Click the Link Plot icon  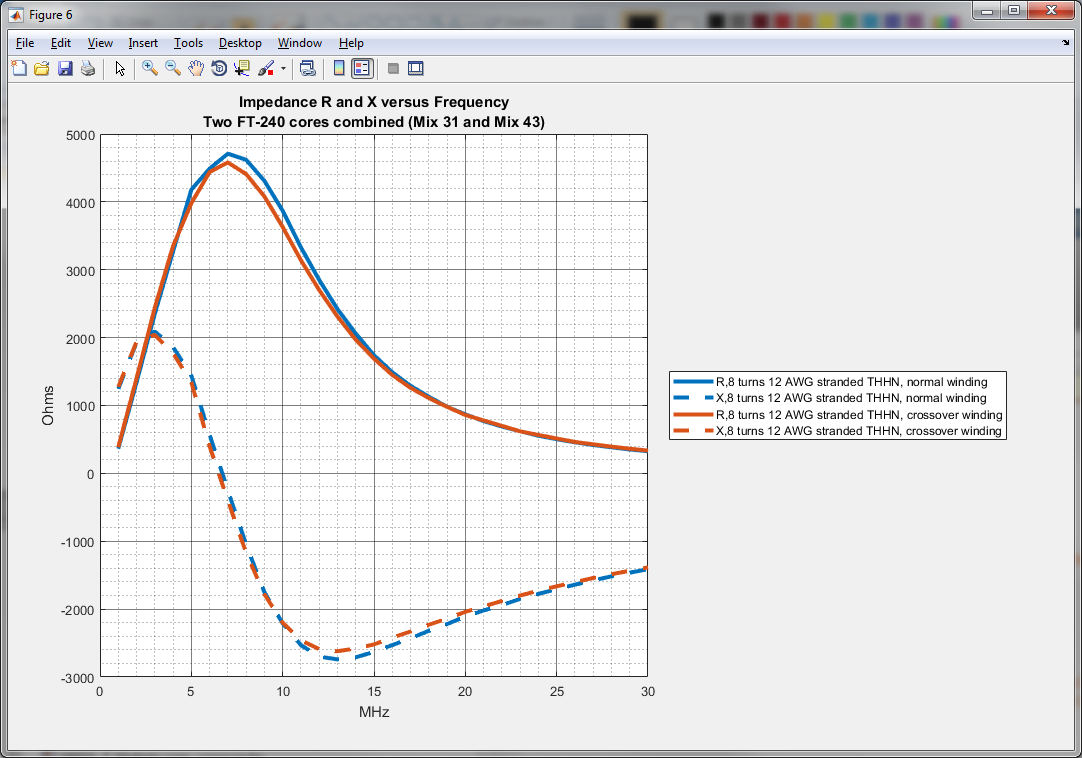coord(308,68)
